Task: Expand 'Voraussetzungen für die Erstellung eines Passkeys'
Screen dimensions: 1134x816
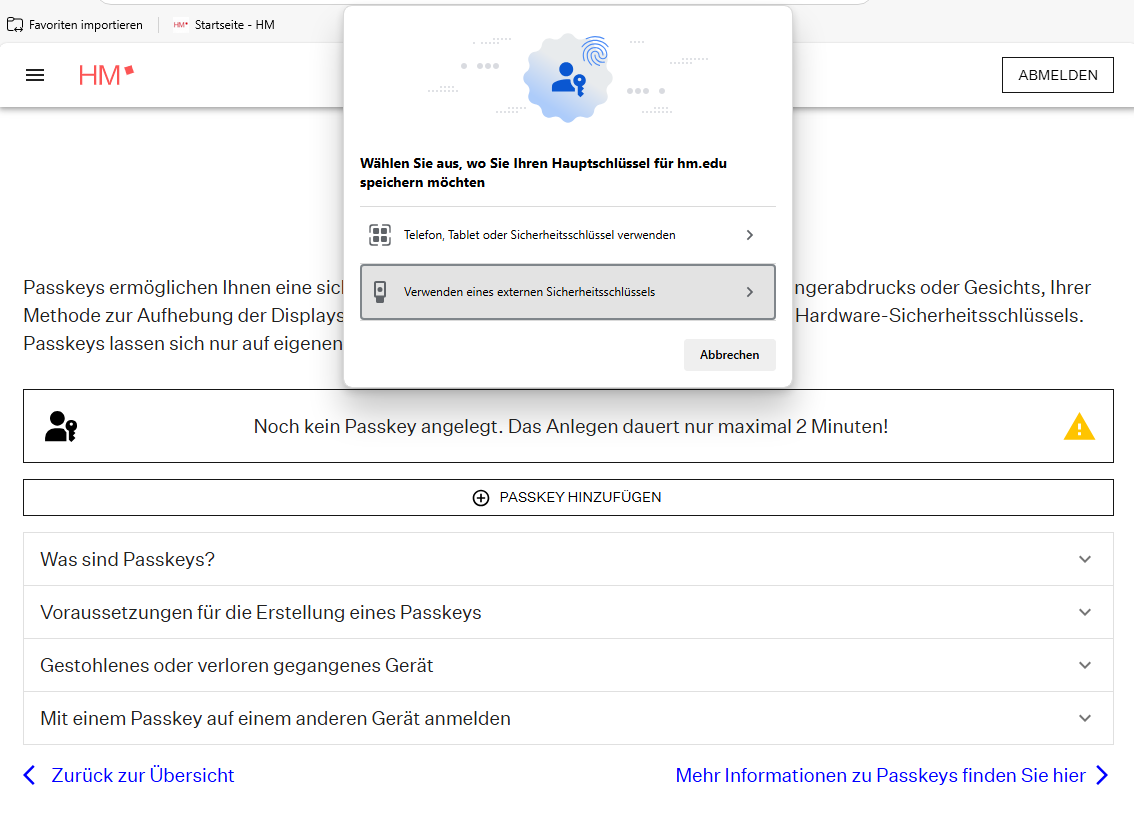Action: coord(1085,612)
